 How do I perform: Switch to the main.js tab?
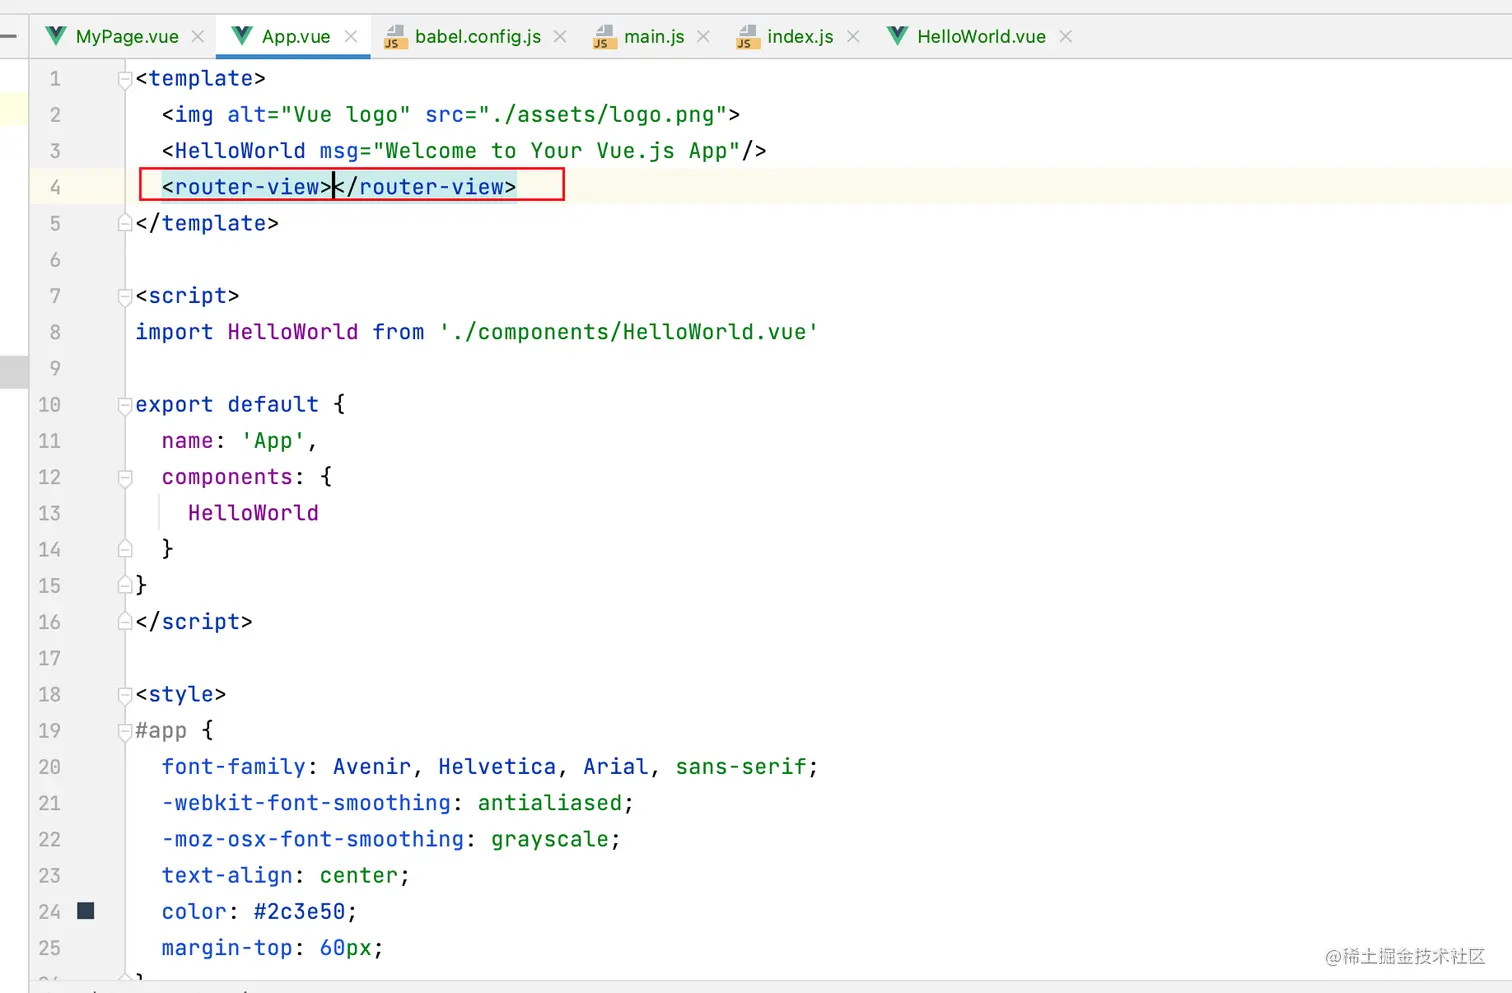(x=654, y=37)
